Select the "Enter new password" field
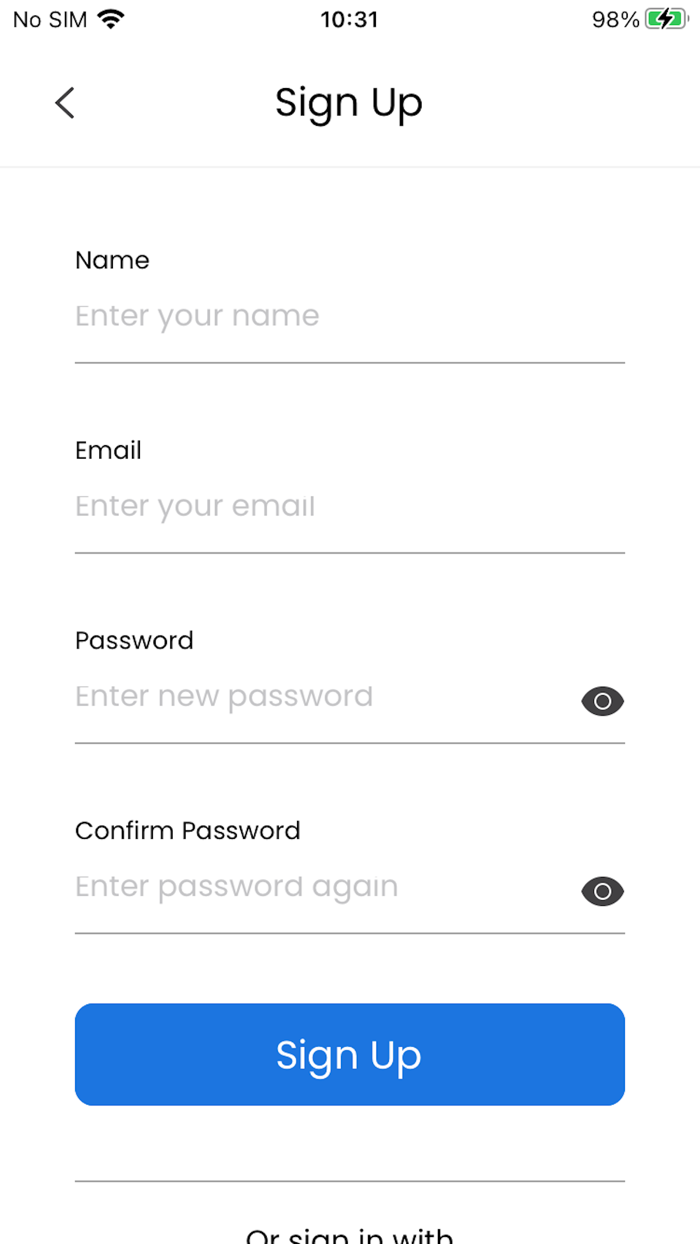The width and height of the screenshot is (700, 1244). click(320, 696)
